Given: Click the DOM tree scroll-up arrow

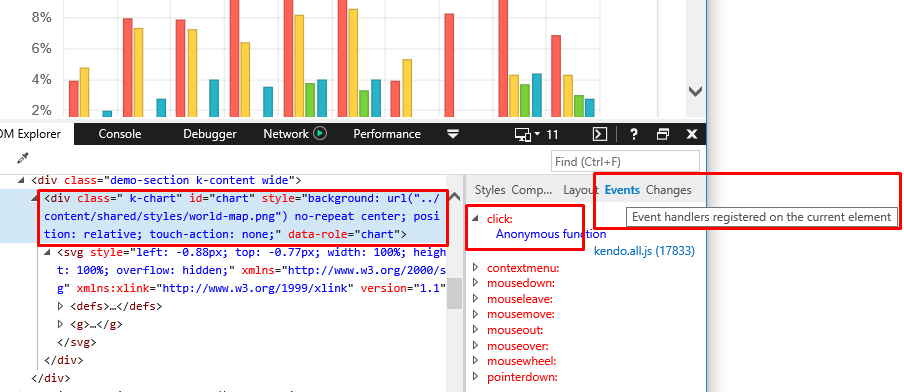Looking at the screenshot, I should coord(455,197).
